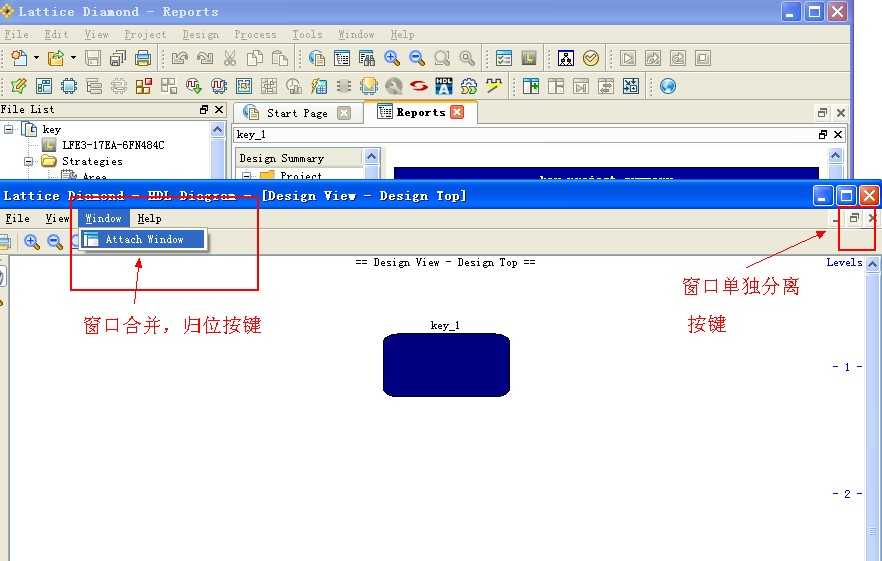
Task: Click the HDL Diagram hierarchy icon
Action: click(x=566, y=58)
